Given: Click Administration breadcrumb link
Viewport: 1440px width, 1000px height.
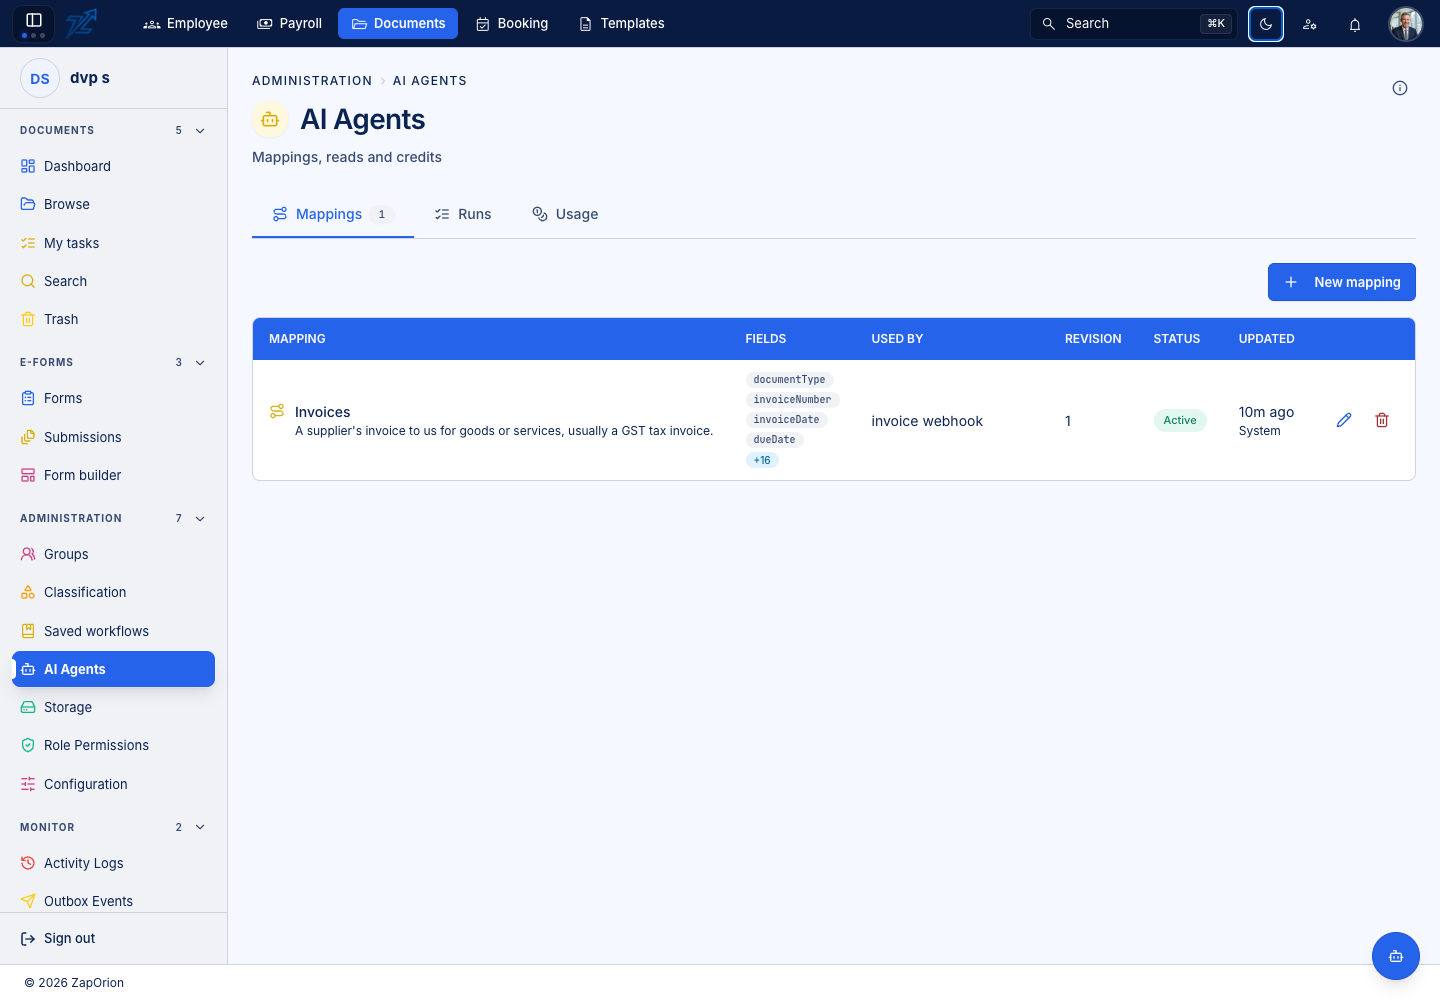Looking at the screenshot, I should [312, 81].
